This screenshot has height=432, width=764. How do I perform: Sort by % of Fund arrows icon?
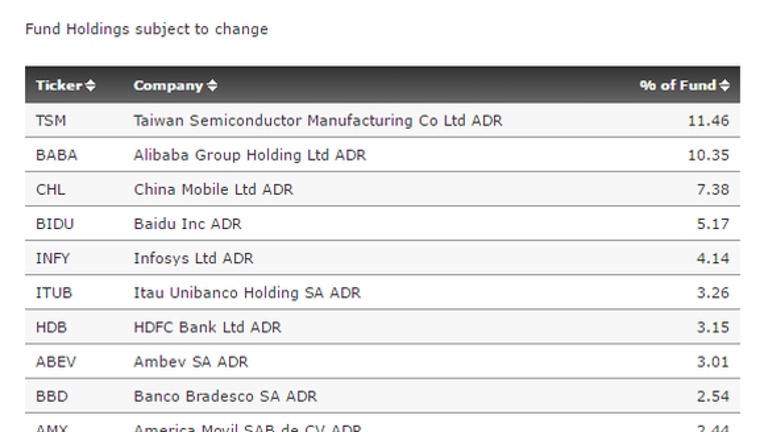point(725,86)
